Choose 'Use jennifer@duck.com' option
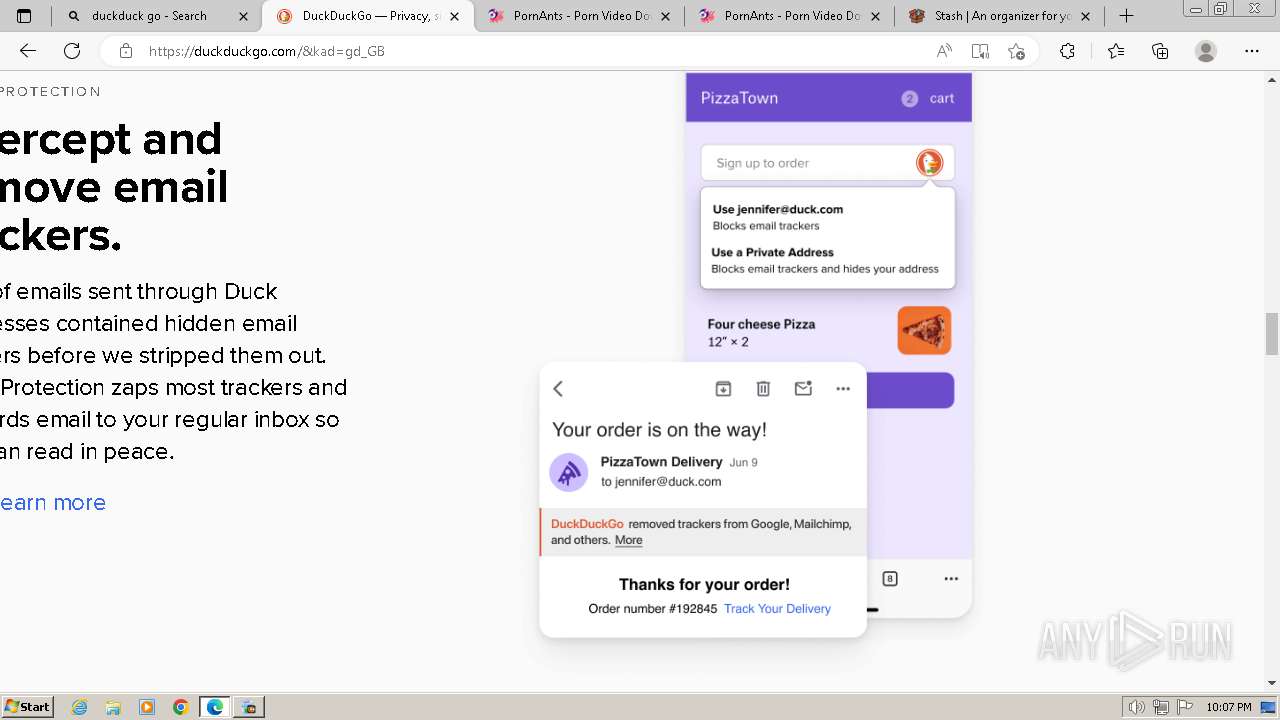 coord(778,217)
